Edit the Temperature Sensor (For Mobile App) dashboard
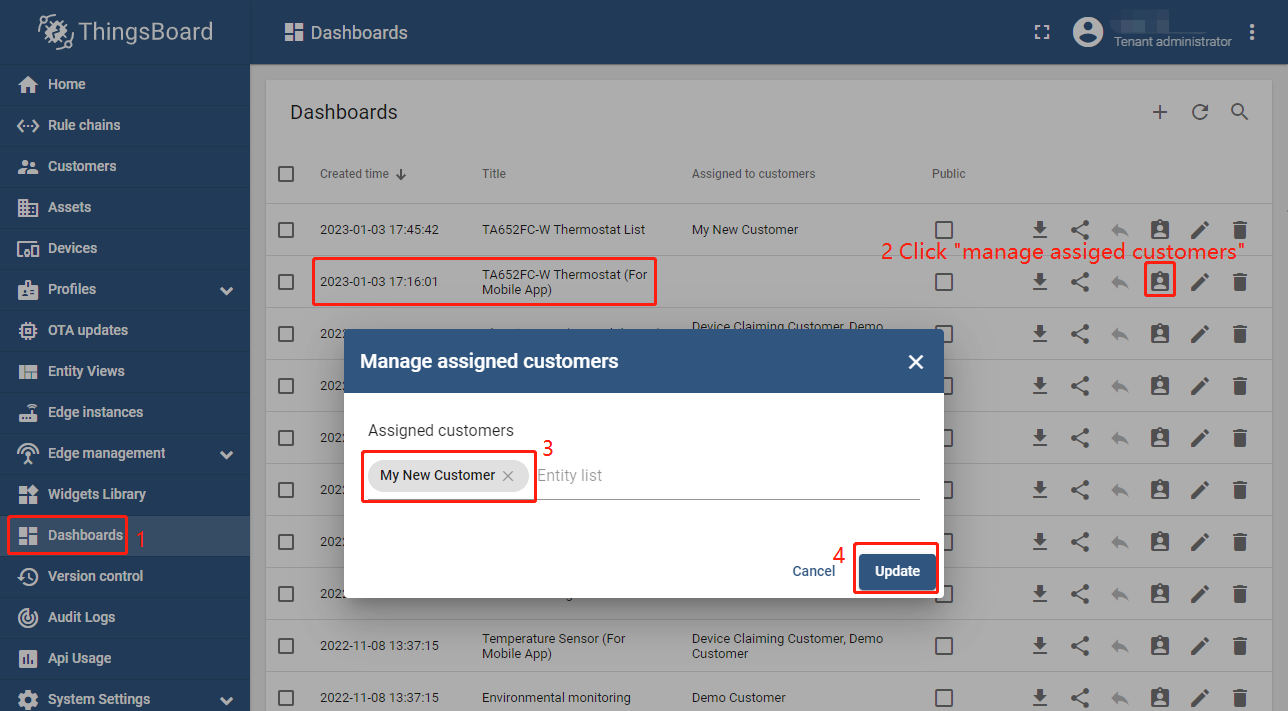The width and height of the screenshot is (1288, 711). coord(1200,646)
